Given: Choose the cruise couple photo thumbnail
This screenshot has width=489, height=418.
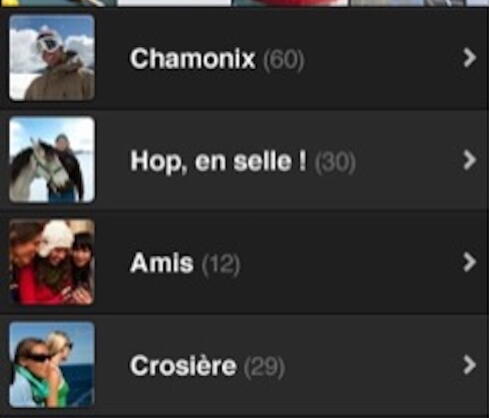Looking at the screenshot, I should 52,364.
